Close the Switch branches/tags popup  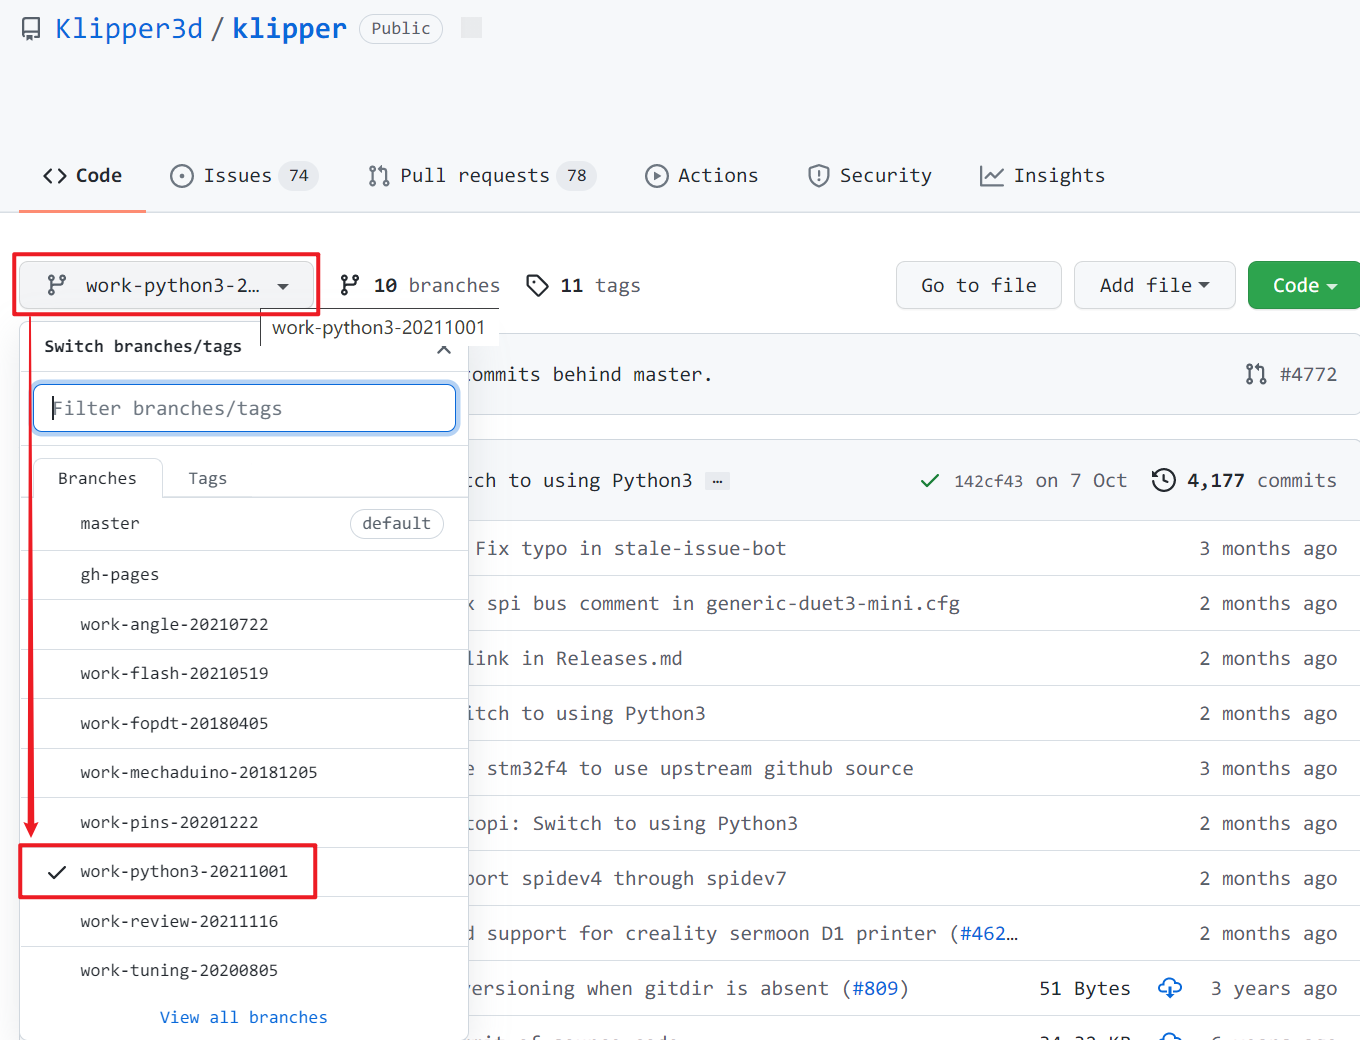pyautogui.click(x=444, y=350)
